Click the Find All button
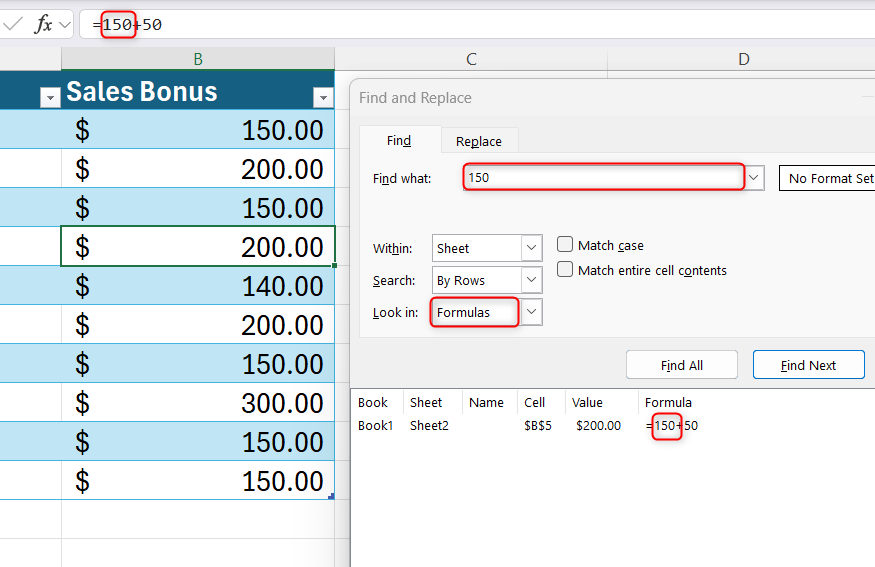Viewport: 875px width, 567px height. pyautogui.click(x=681, y=365)
